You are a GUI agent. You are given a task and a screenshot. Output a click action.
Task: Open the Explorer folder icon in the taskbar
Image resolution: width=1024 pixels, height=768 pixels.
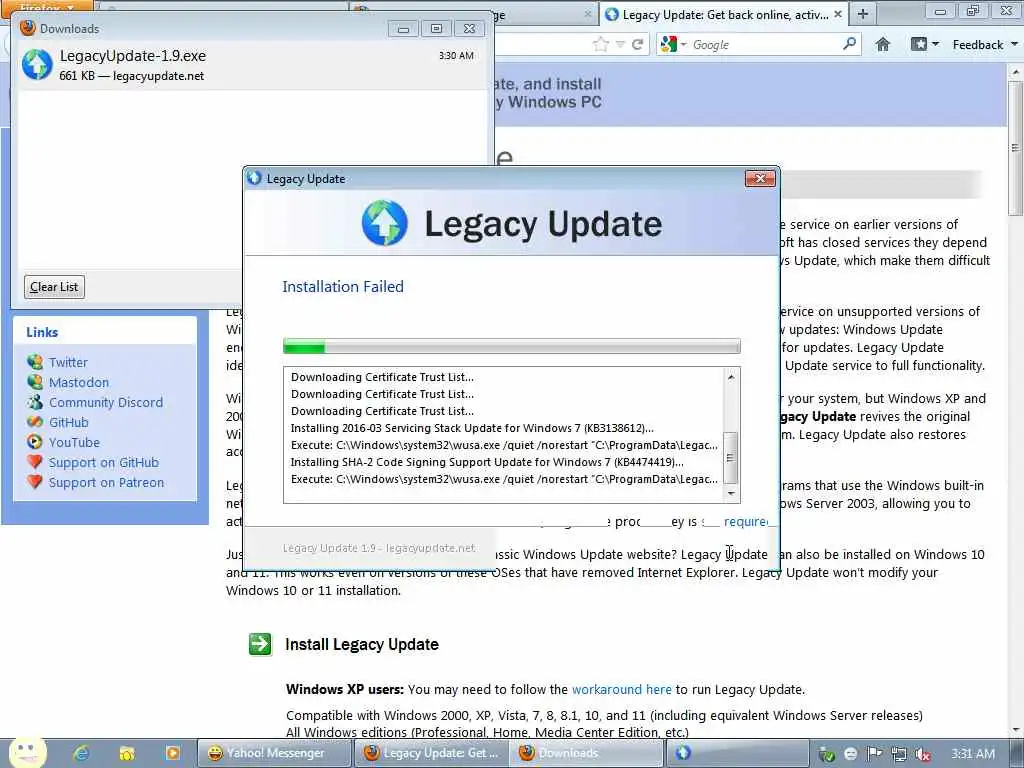tap(127, 754)
